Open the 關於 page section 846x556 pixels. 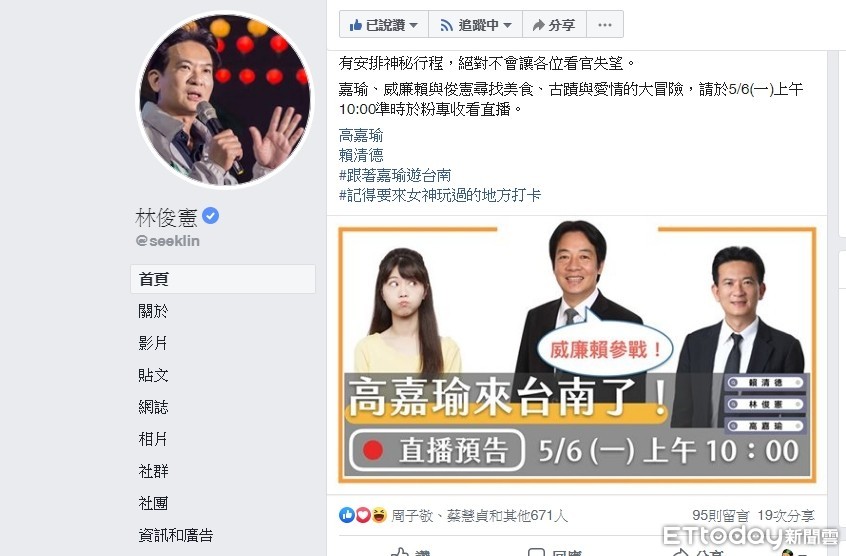tap(153, 311)
